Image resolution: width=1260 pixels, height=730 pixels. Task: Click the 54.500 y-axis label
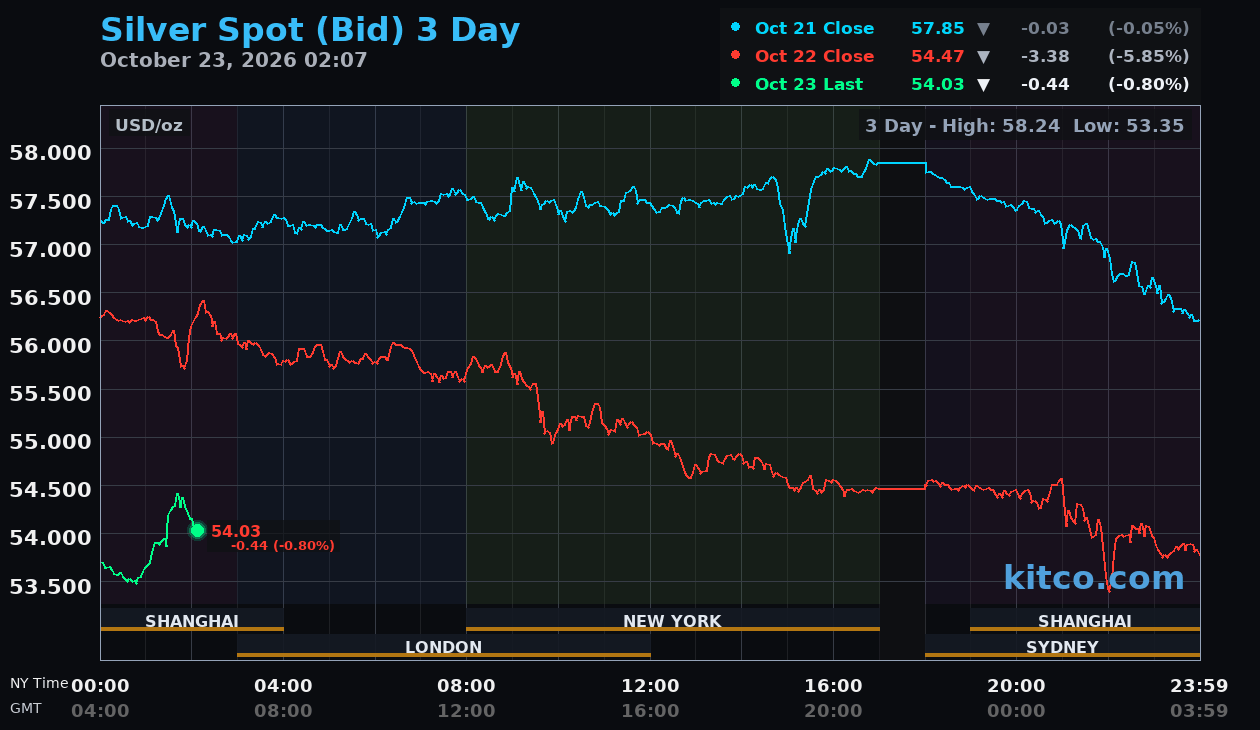50,488
